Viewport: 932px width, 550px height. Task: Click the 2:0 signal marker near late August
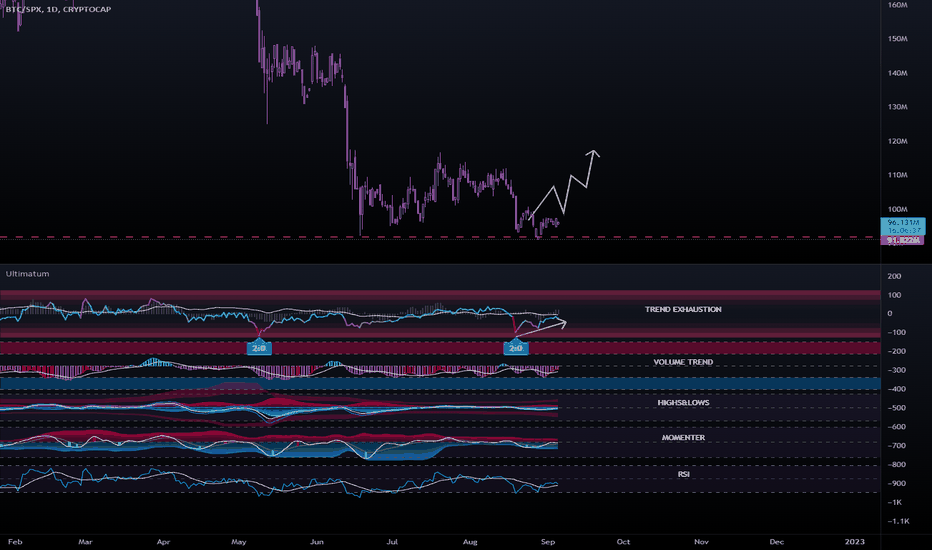[515, 348]
